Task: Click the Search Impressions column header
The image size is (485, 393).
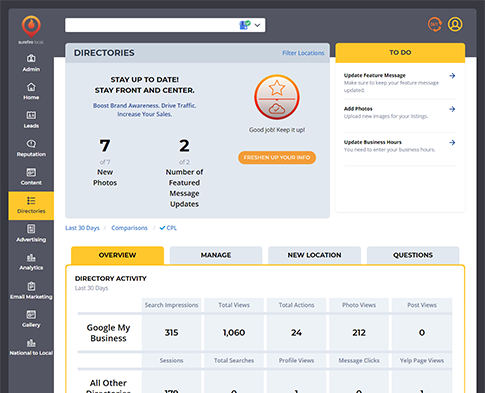Action: click(171, 305)
